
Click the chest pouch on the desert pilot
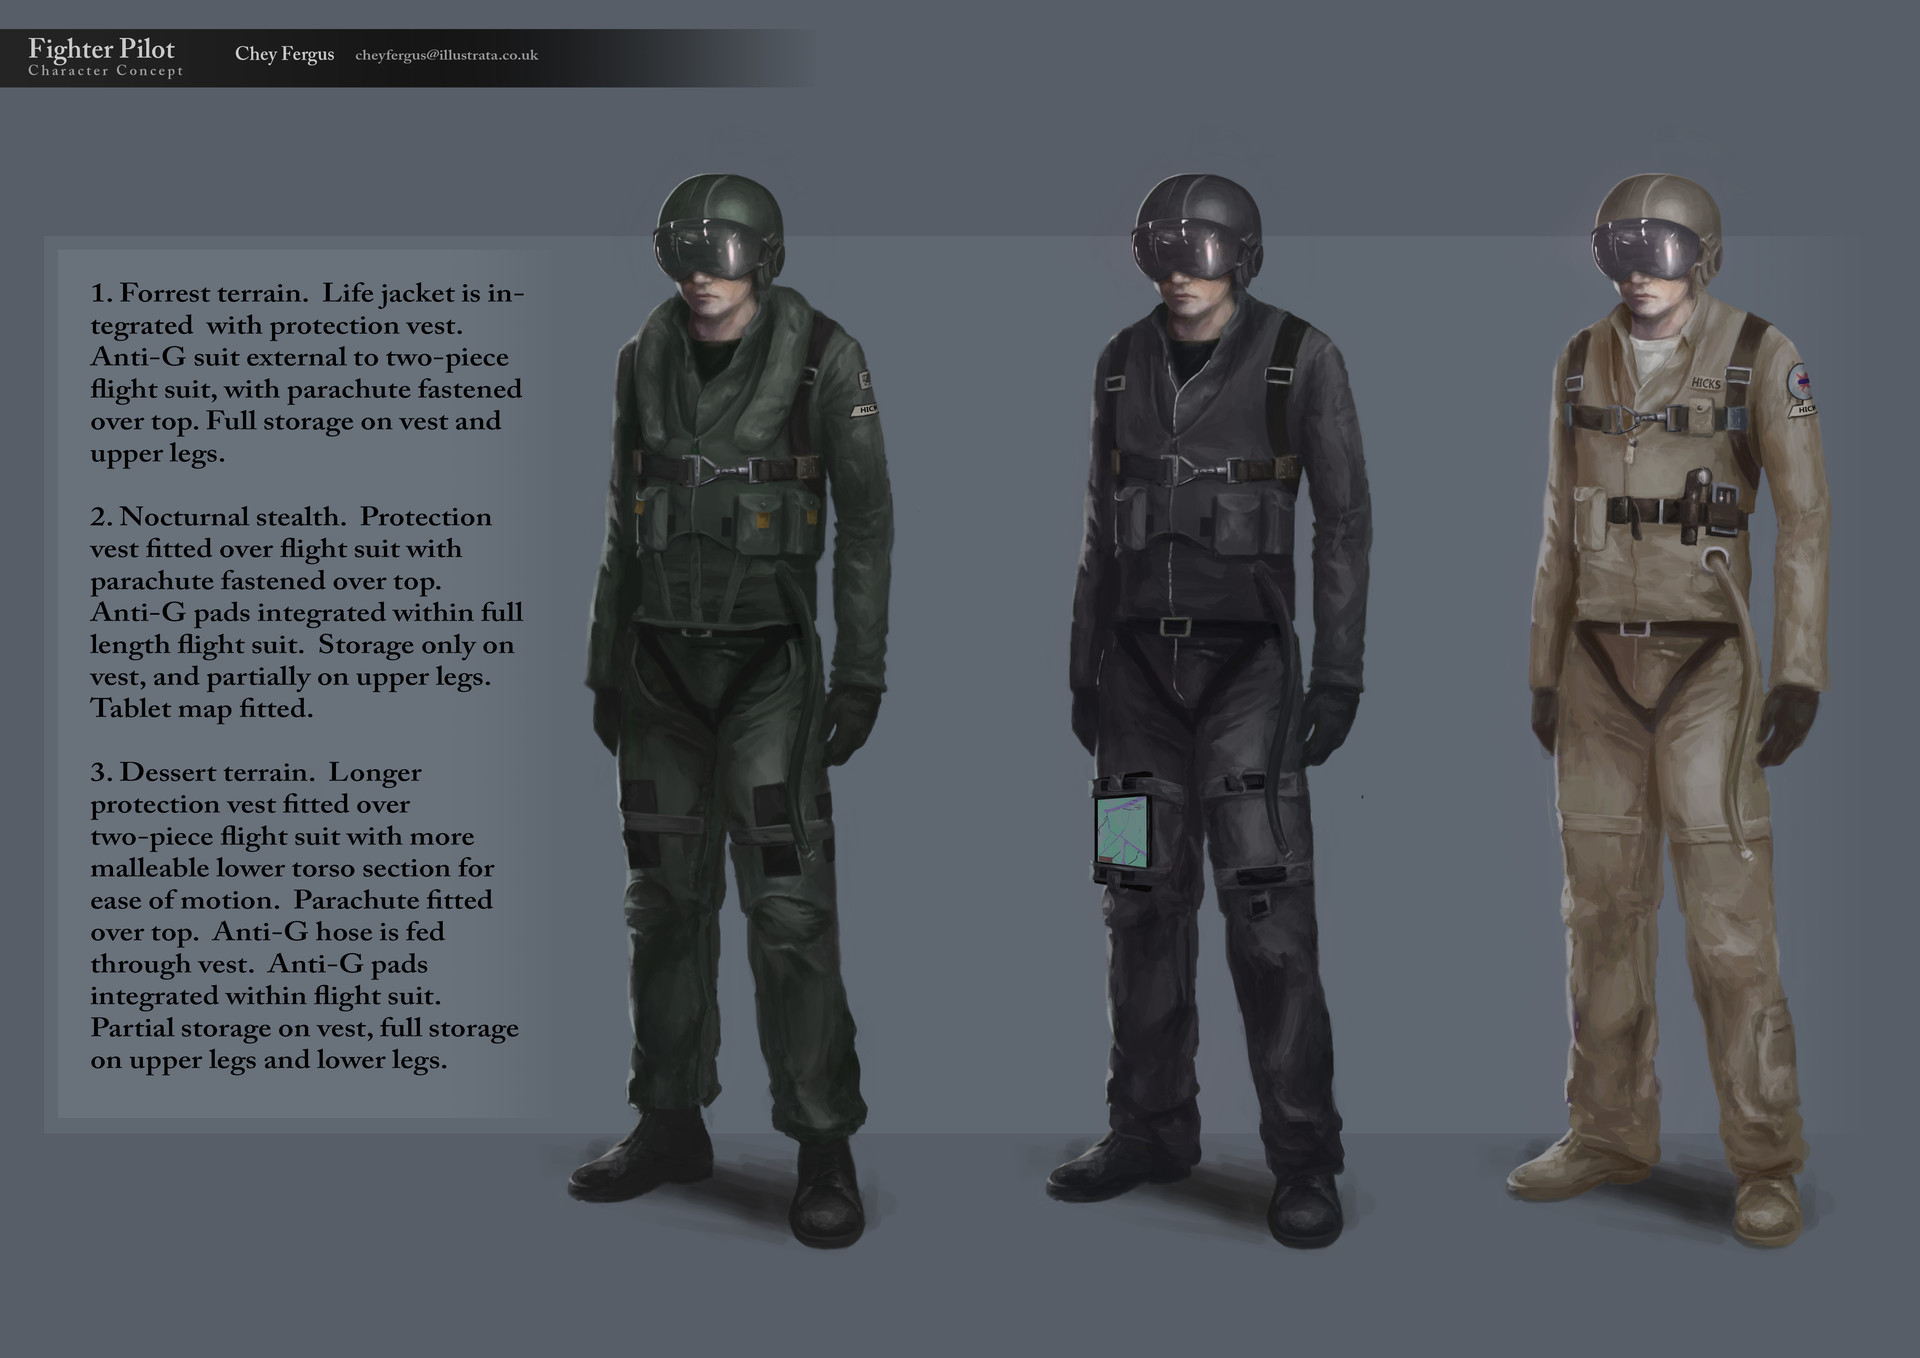point(1703,418)
